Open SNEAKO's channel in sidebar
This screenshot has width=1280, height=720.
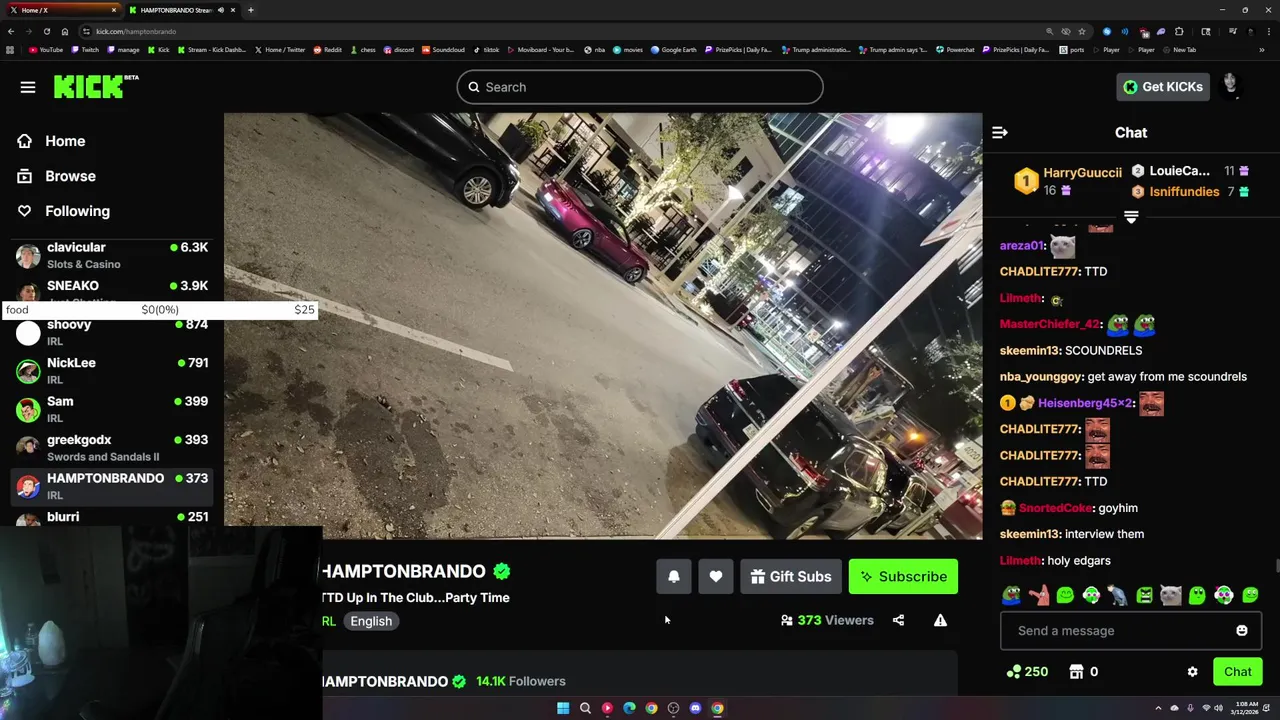click(x=112, y=290)
